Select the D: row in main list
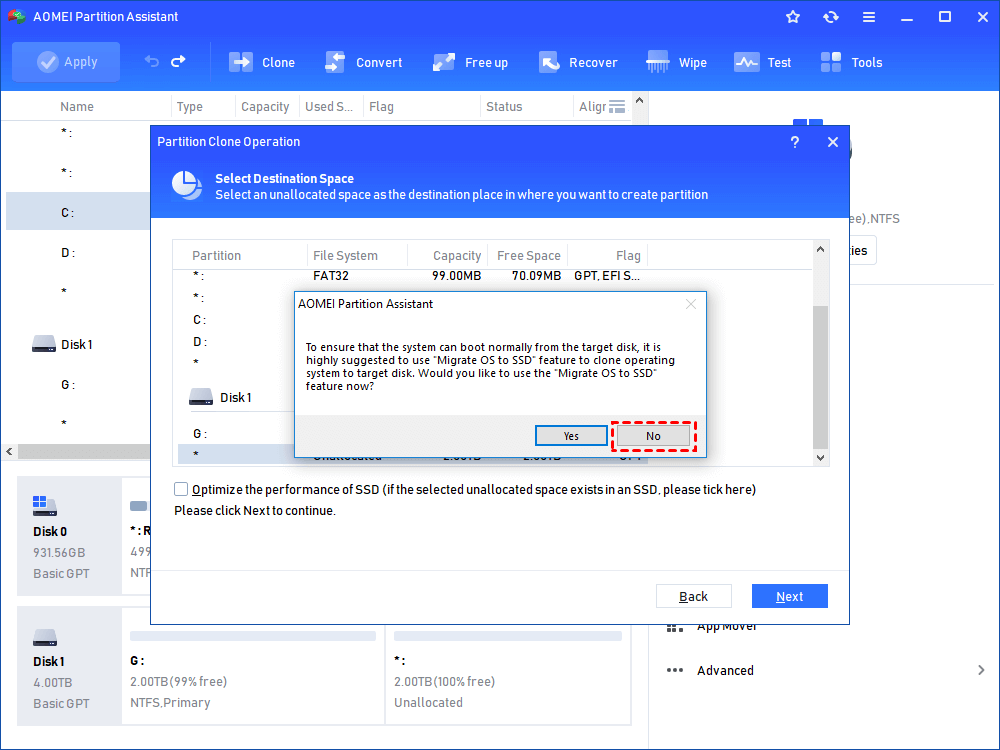Image resolution: width=1000 pixels, height=750 pixels. pyautogui.click(x=78, y=253)
